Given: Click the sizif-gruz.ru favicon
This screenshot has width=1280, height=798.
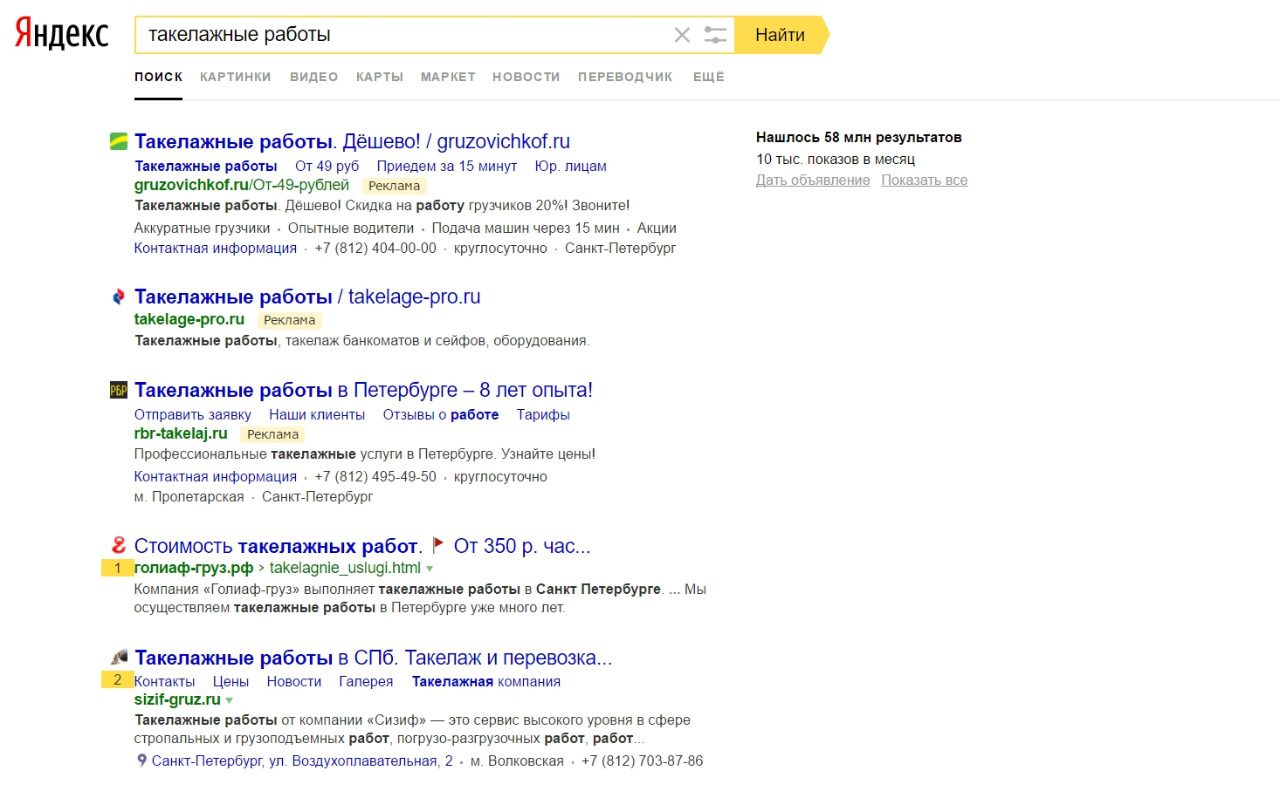Looking at the screenshot, I should tap(119, 658).
